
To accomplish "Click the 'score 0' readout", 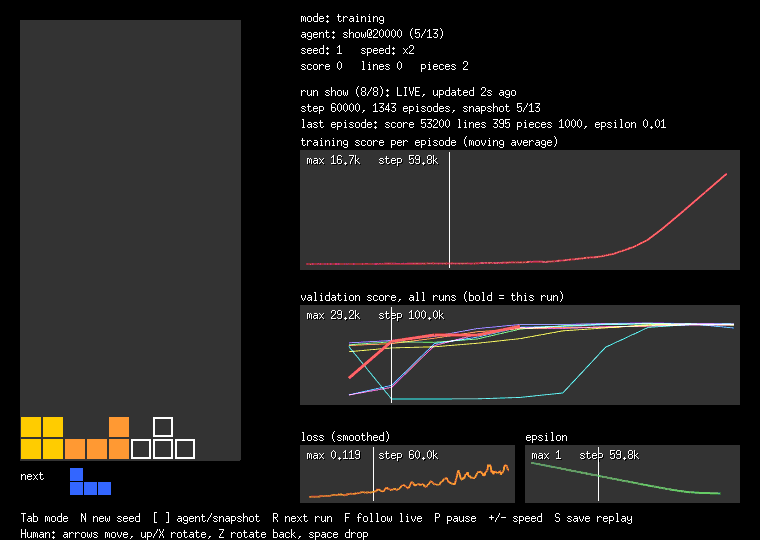I will (x=321, y=66).
